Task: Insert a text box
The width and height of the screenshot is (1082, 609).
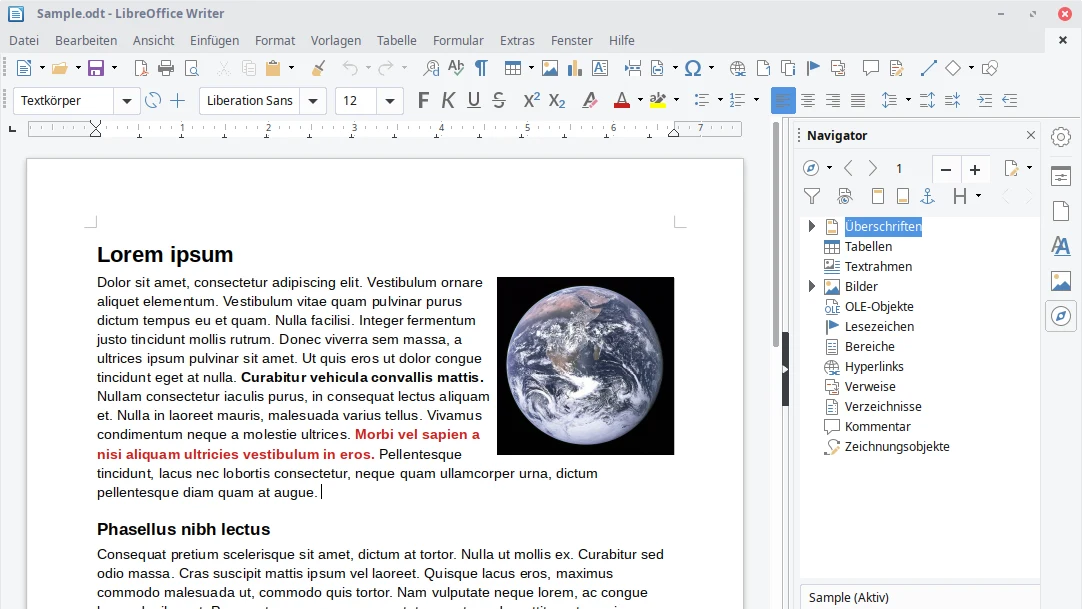Action: 600,68
